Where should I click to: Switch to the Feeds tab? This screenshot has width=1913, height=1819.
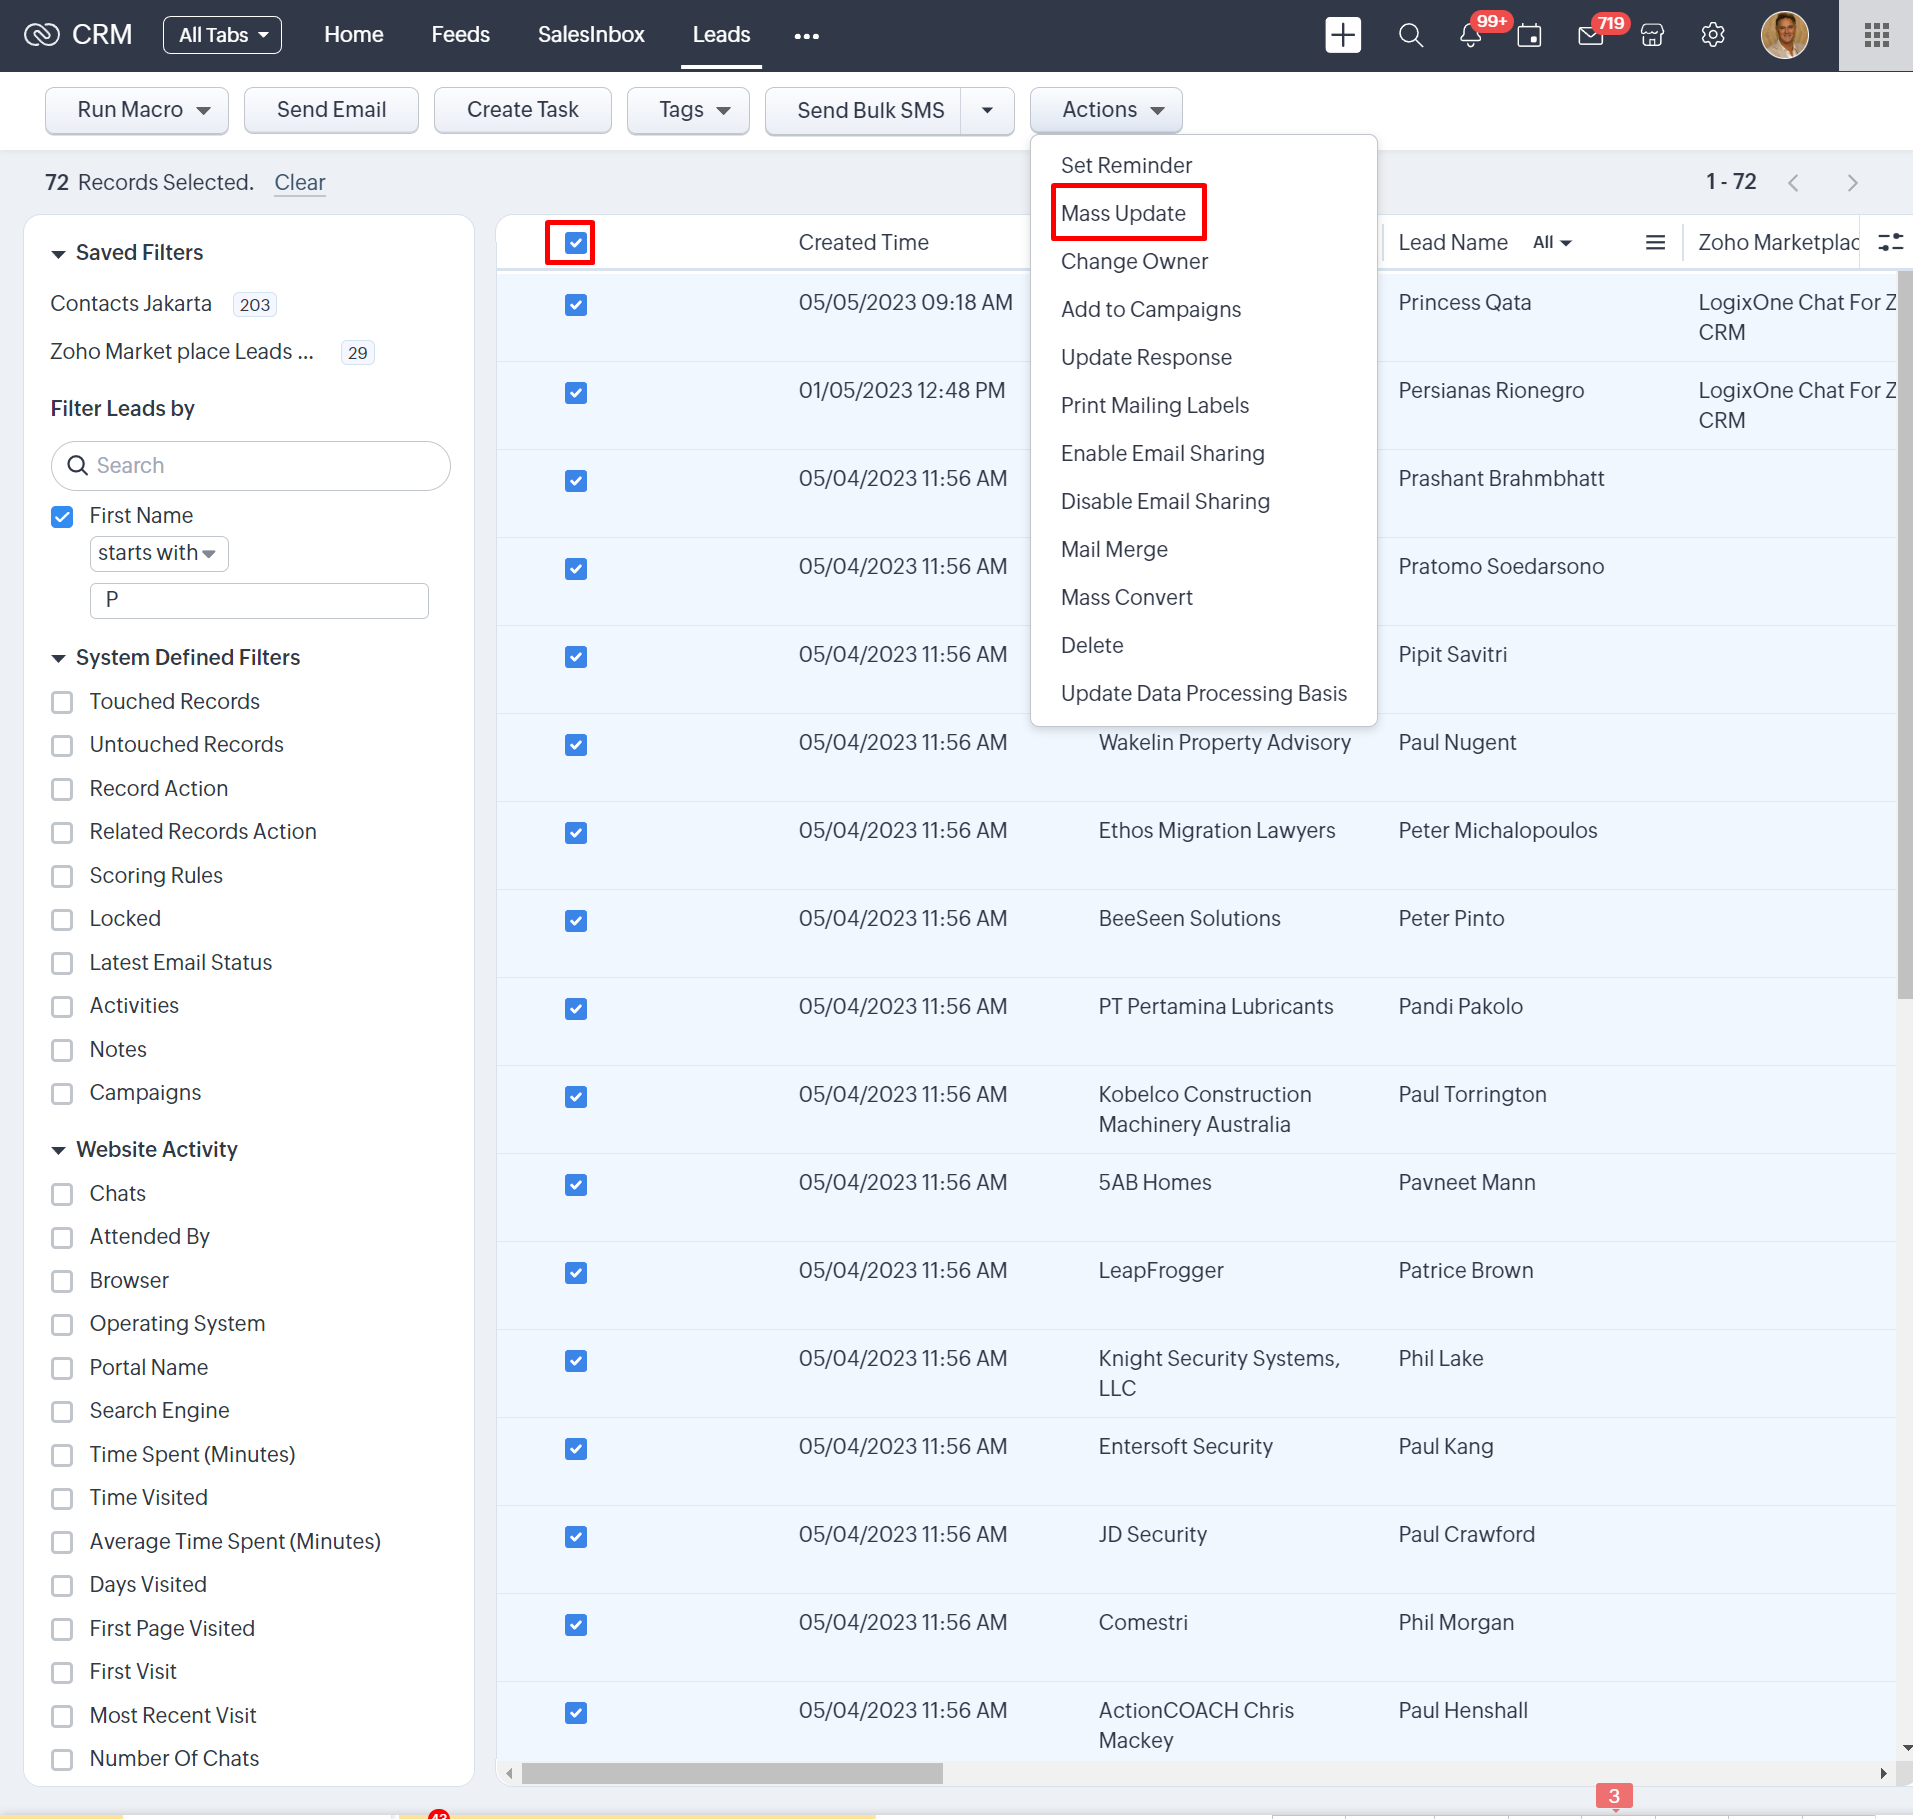[460, 35]
